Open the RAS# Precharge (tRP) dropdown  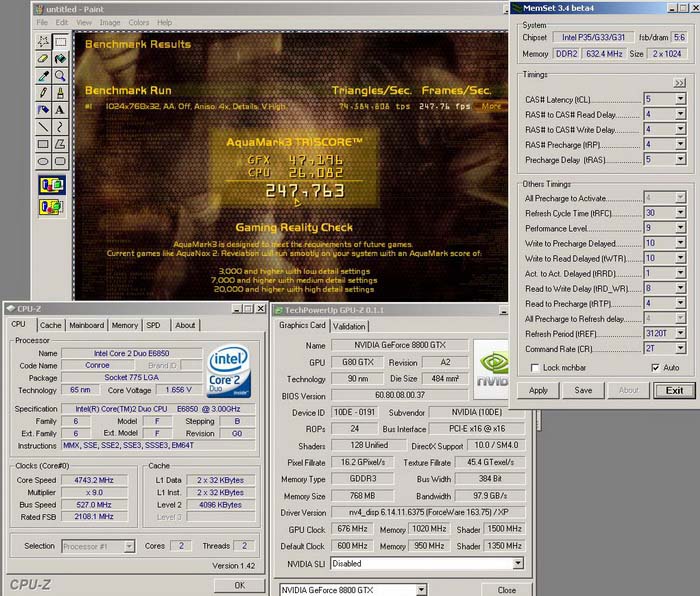coord(680,144)
